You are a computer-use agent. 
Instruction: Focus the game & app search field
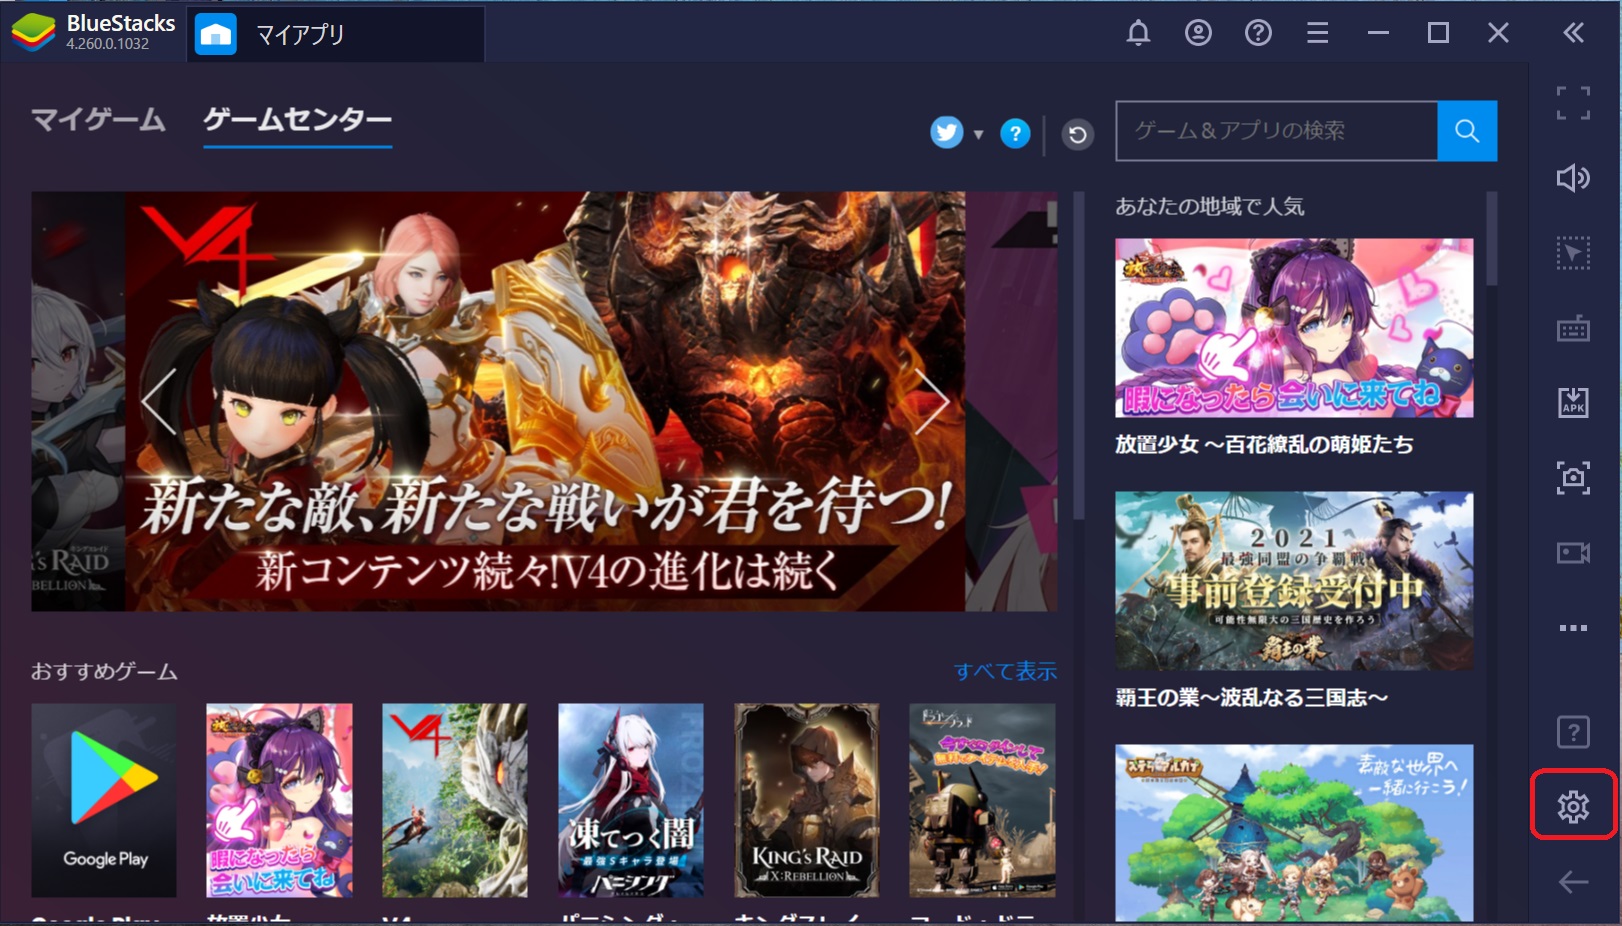click(x=1277, y=131)
